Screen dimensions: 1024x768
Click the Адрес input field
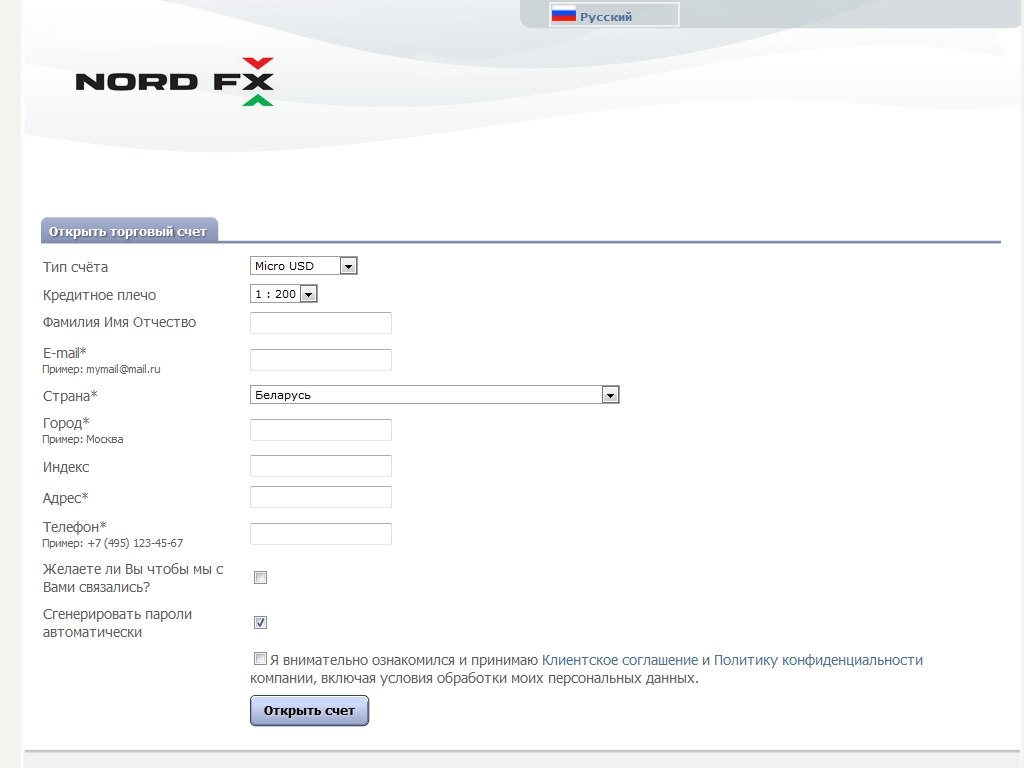point(320,497)
